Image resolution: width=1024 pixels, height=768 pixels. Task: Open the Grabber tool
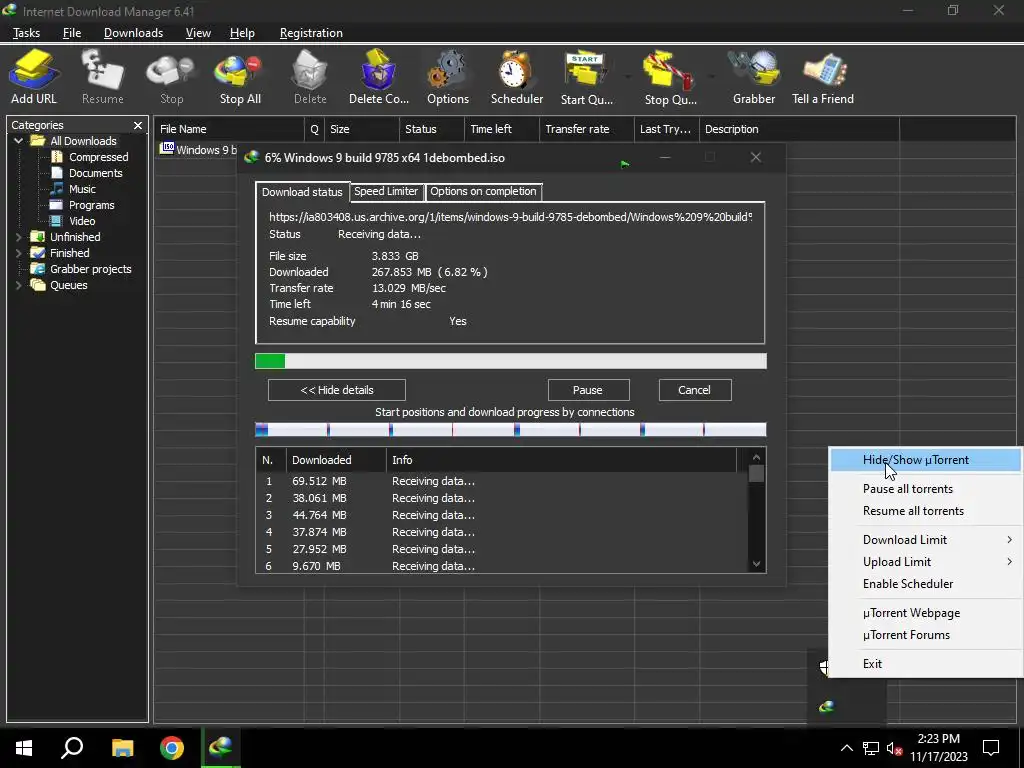pos(754,77)
